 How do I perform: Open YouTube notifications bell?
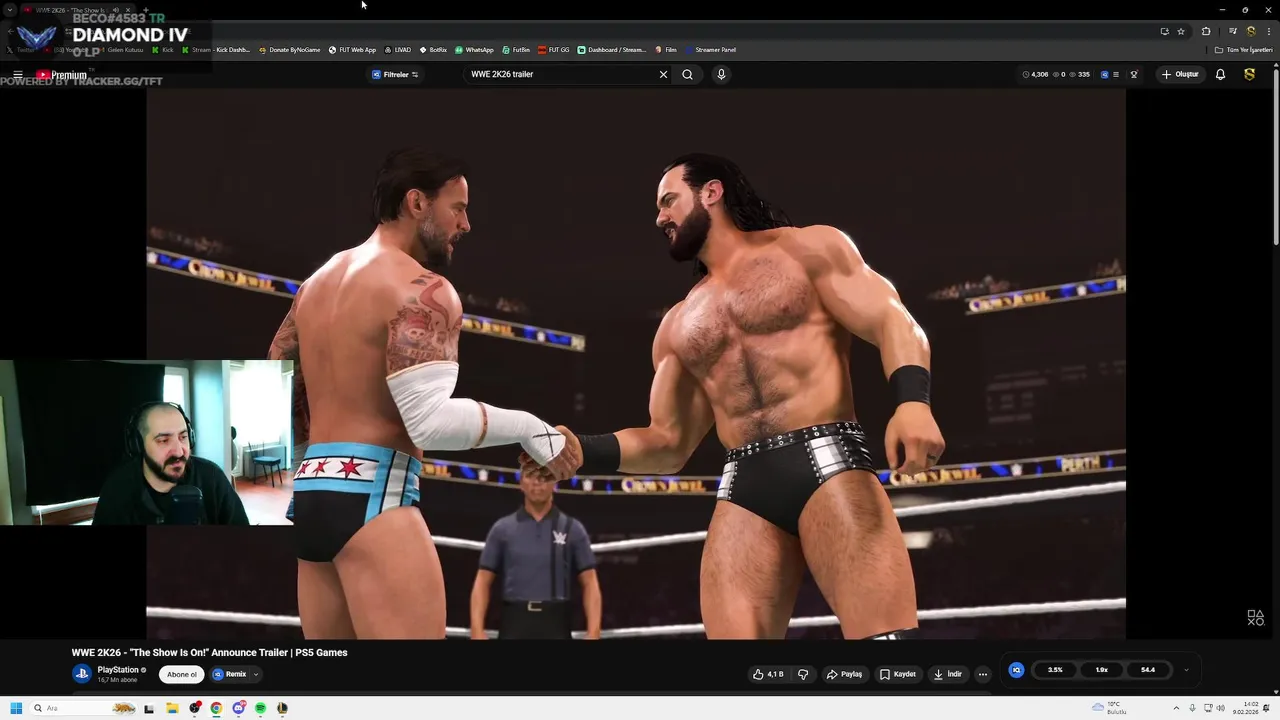click(1220, 74)
